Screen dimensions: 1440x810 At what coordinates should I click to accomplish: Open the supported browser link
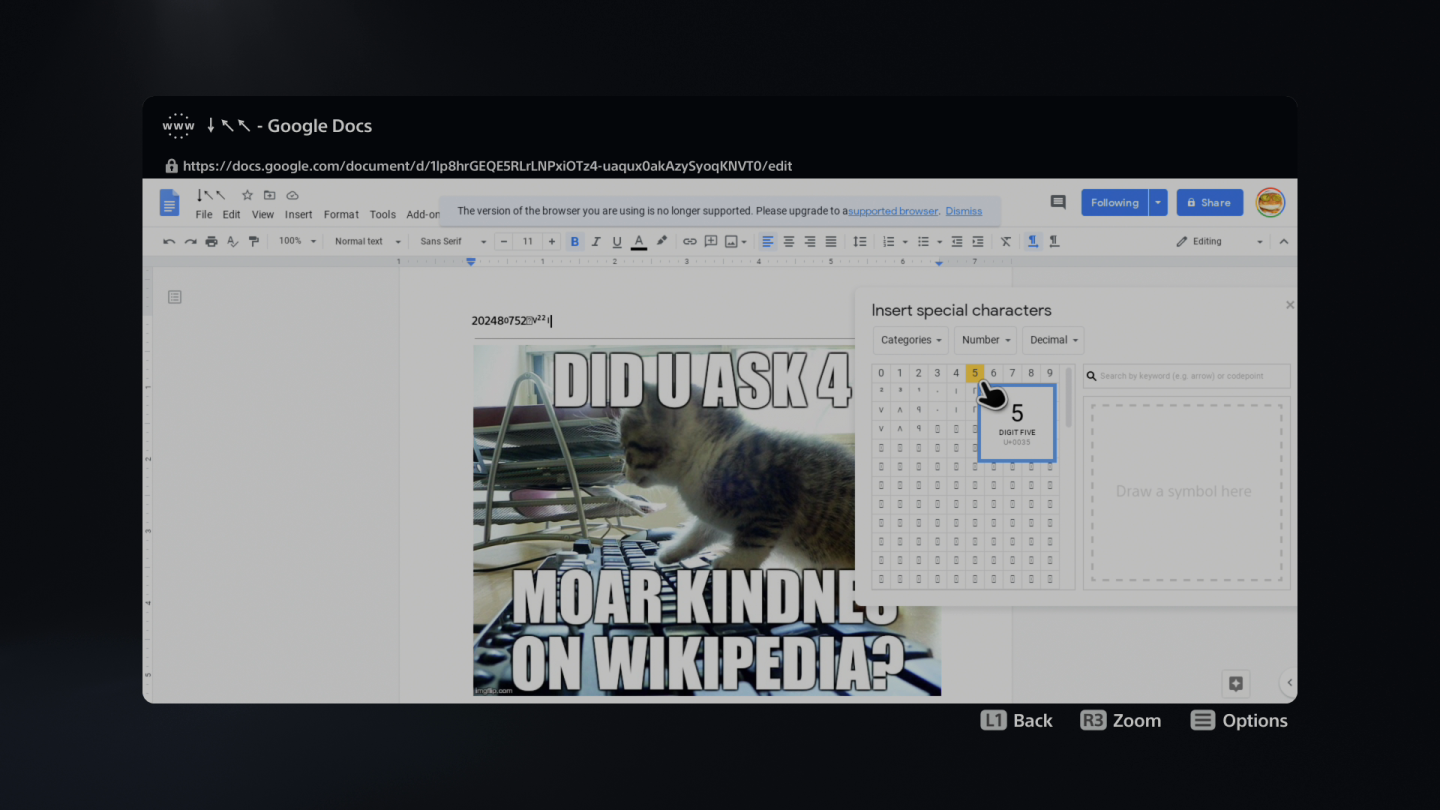(893, 211)
